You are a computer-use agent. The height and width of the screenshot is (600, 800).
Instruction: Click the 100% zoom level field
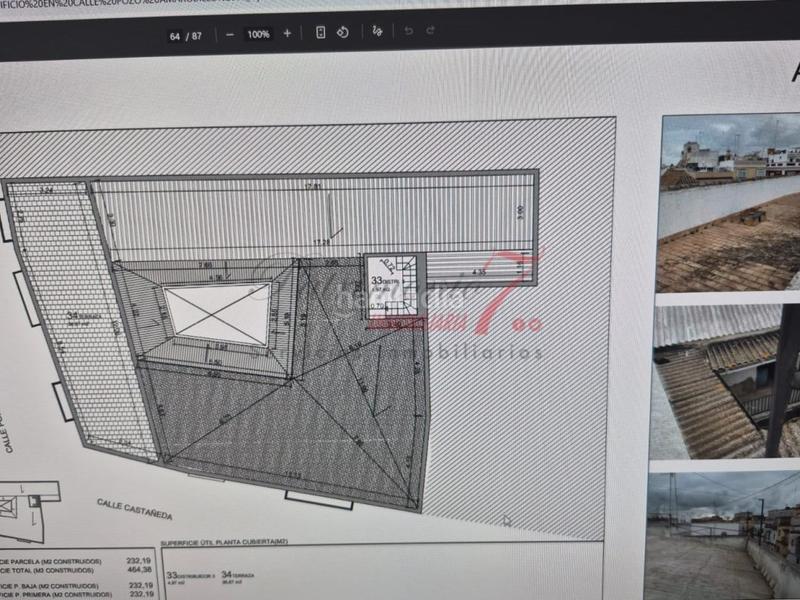point(258,34)
